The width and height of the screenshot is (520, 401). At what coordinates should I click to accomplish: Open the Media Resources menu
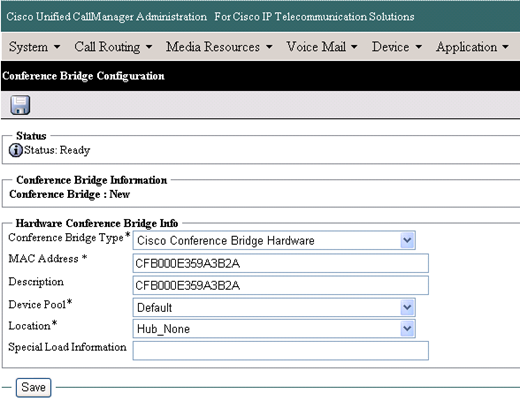219,47
